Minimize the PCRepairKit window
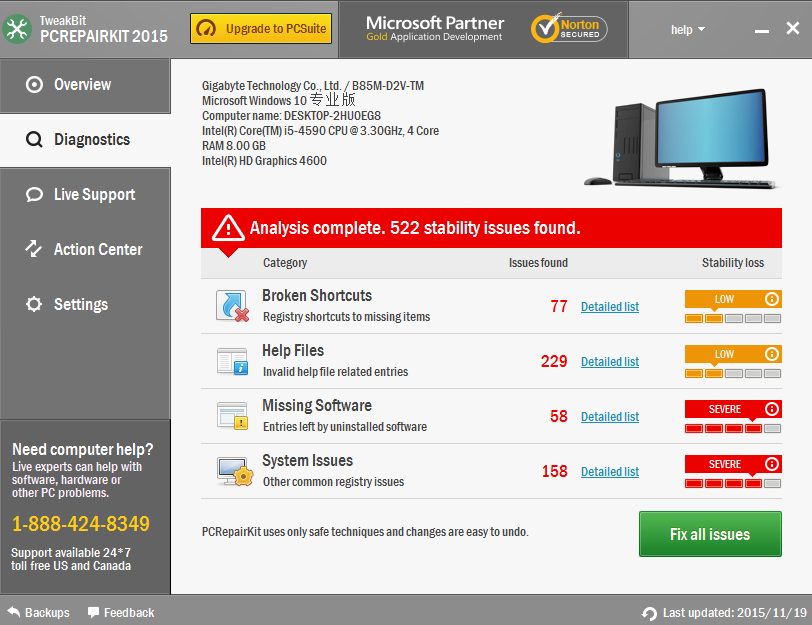The width and height of the screenshot is (812, 625). (761, 31)
